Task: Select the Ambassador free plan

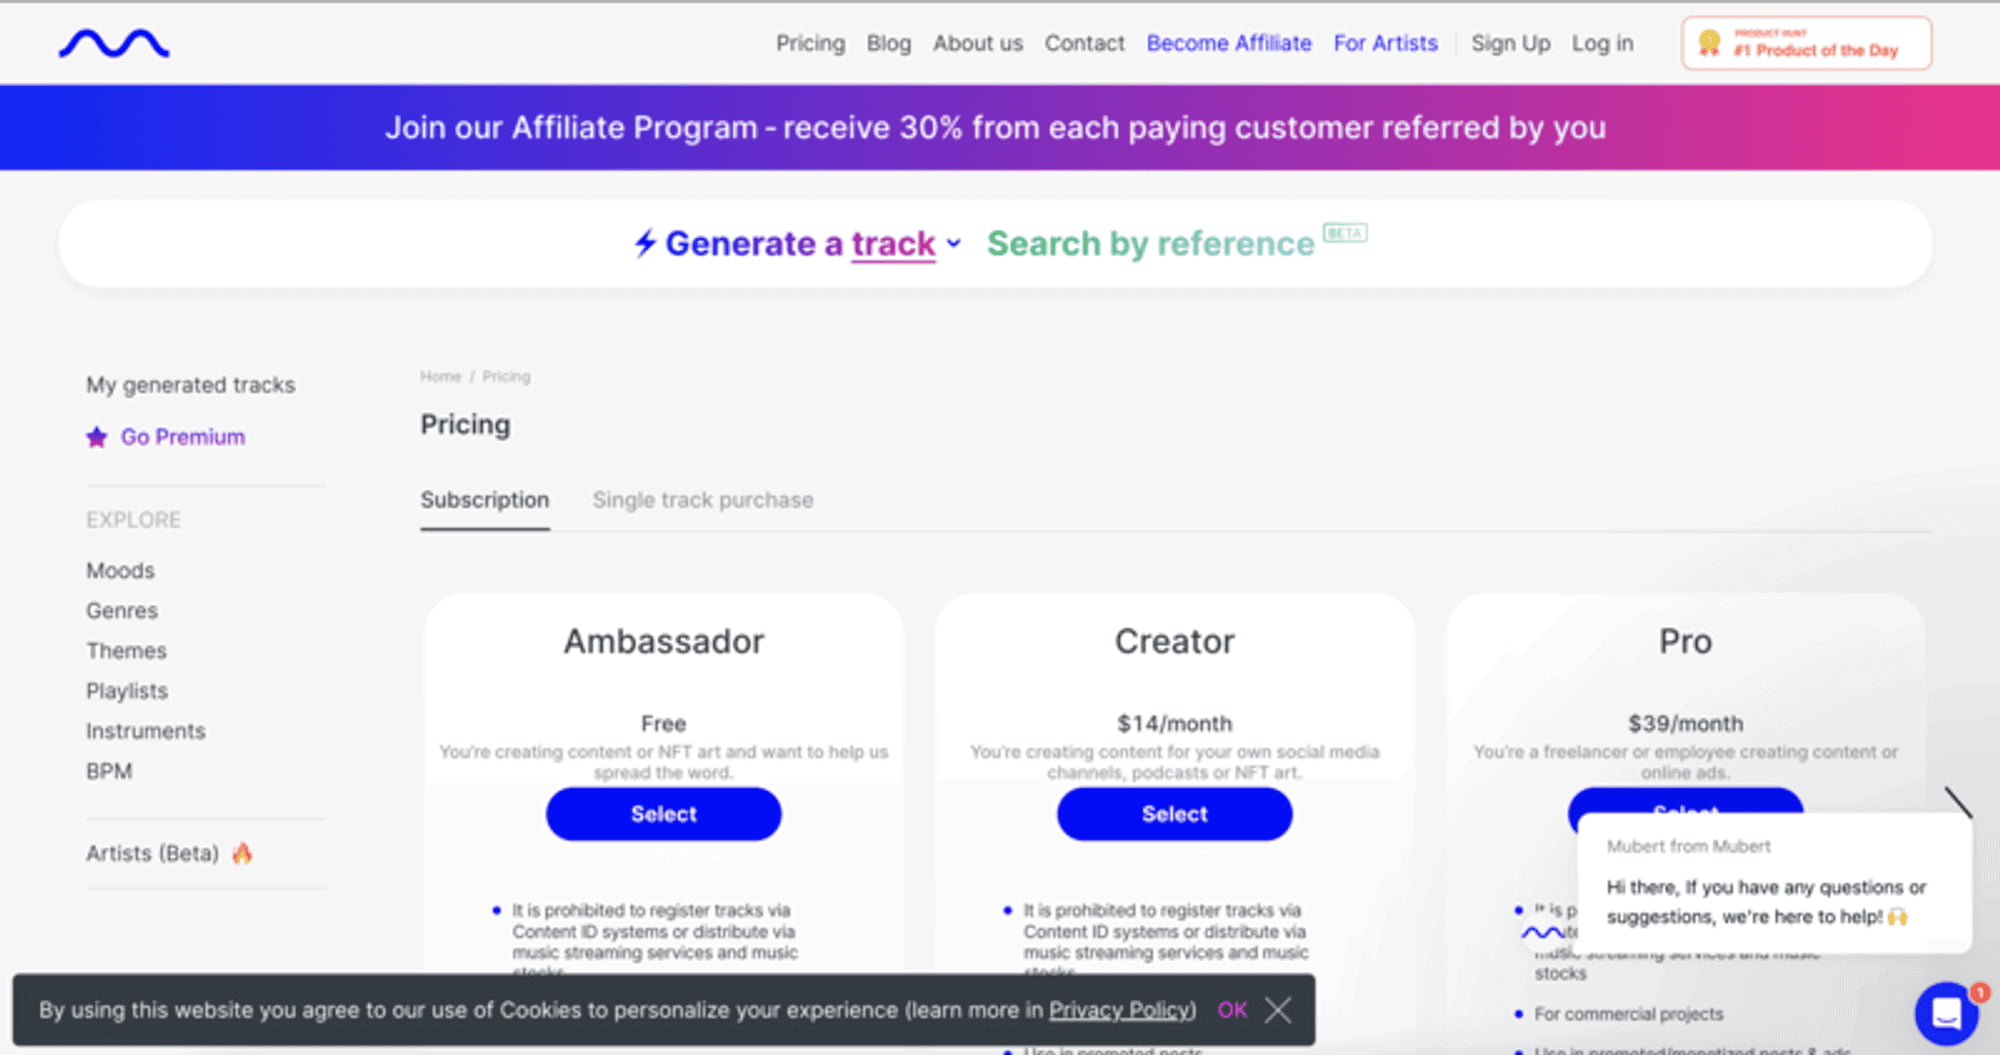Action: coord(663,814)
